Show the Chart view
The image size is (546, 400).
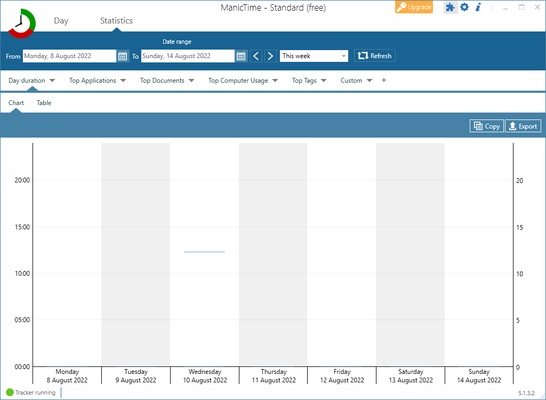(x=16, y=103)
